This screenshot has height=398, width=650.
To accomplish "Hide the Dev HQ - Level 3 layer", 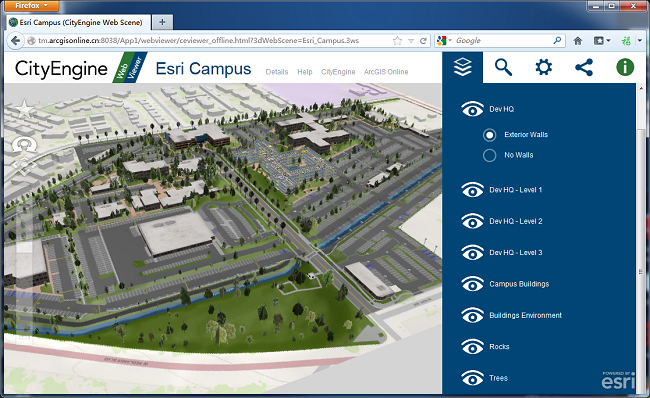I will (472, 252).
